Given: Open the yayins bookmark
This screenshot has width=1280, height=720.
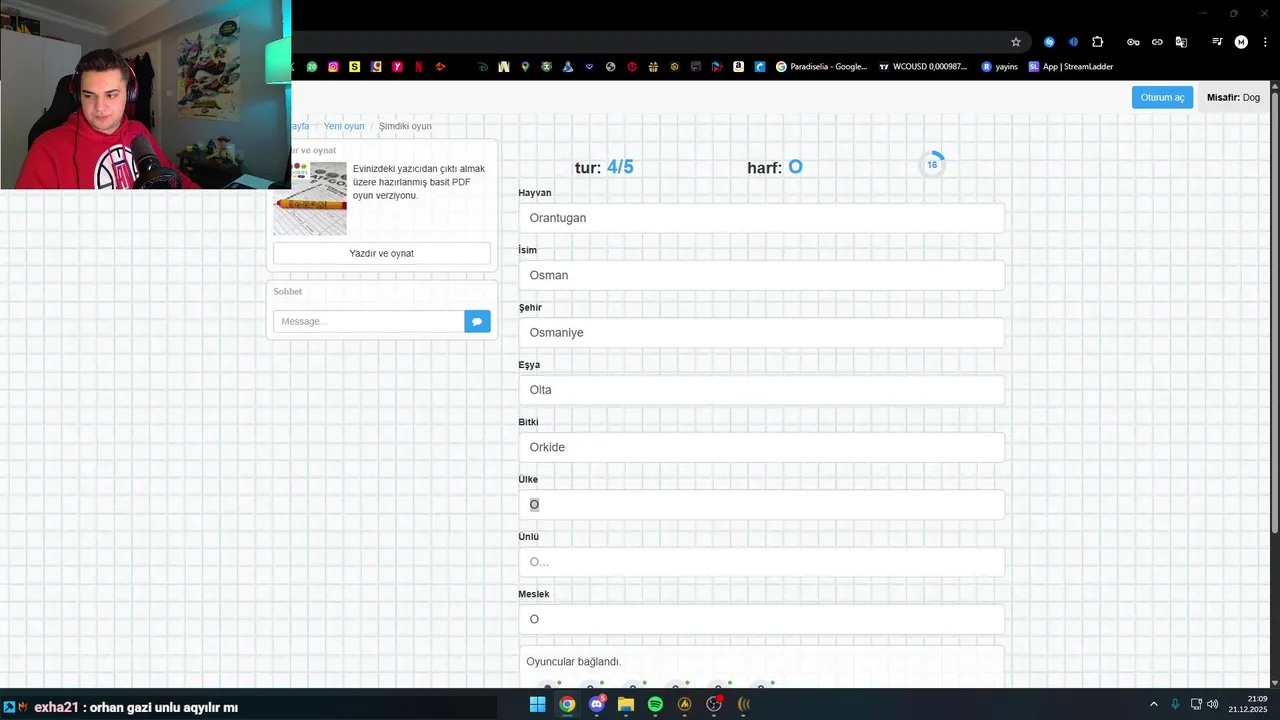Looking at the screenshot, I should (x=999, y=67).
